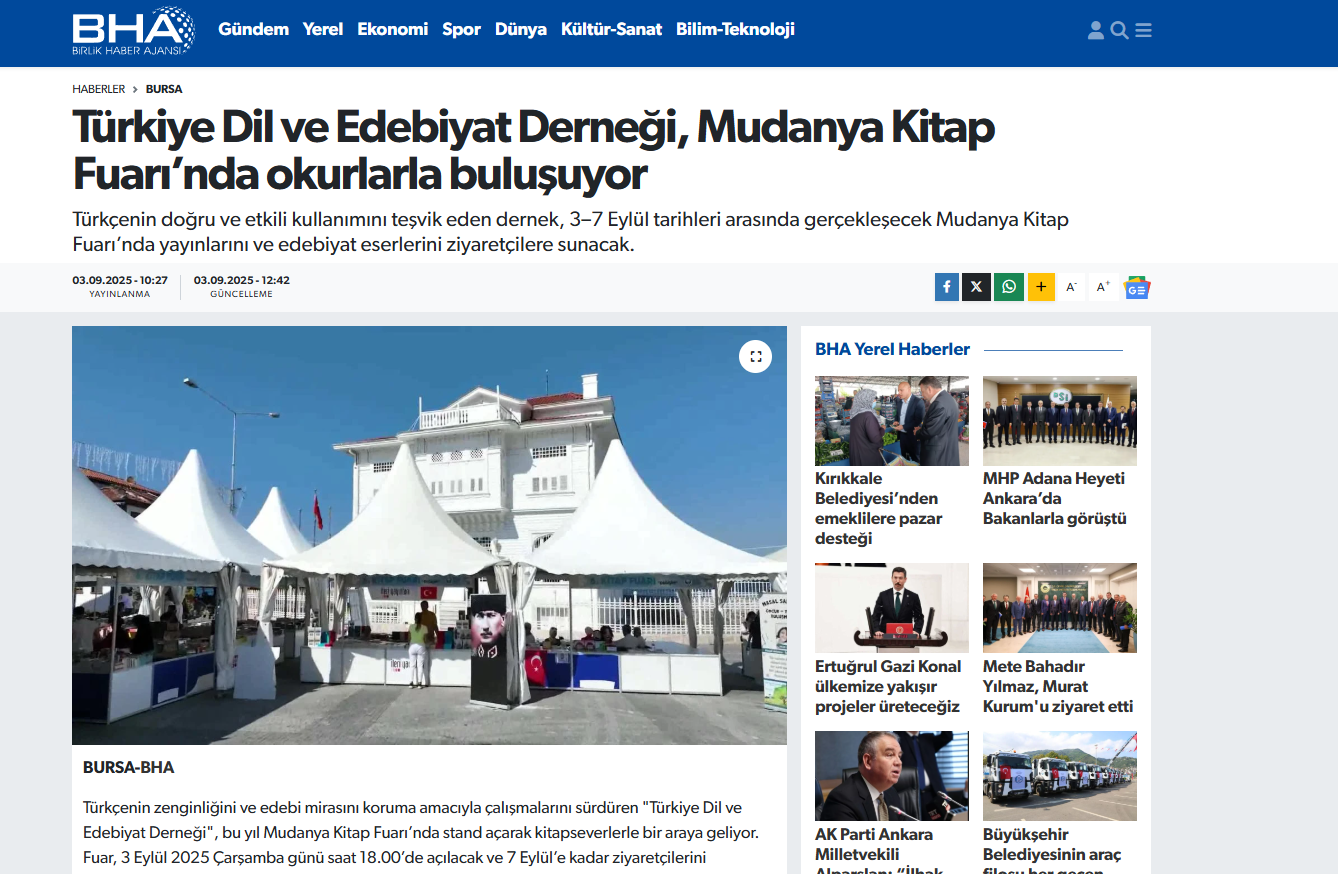Click the HABERLER breadcrumb link
The image size is (1338, 874).
point(98,89)
